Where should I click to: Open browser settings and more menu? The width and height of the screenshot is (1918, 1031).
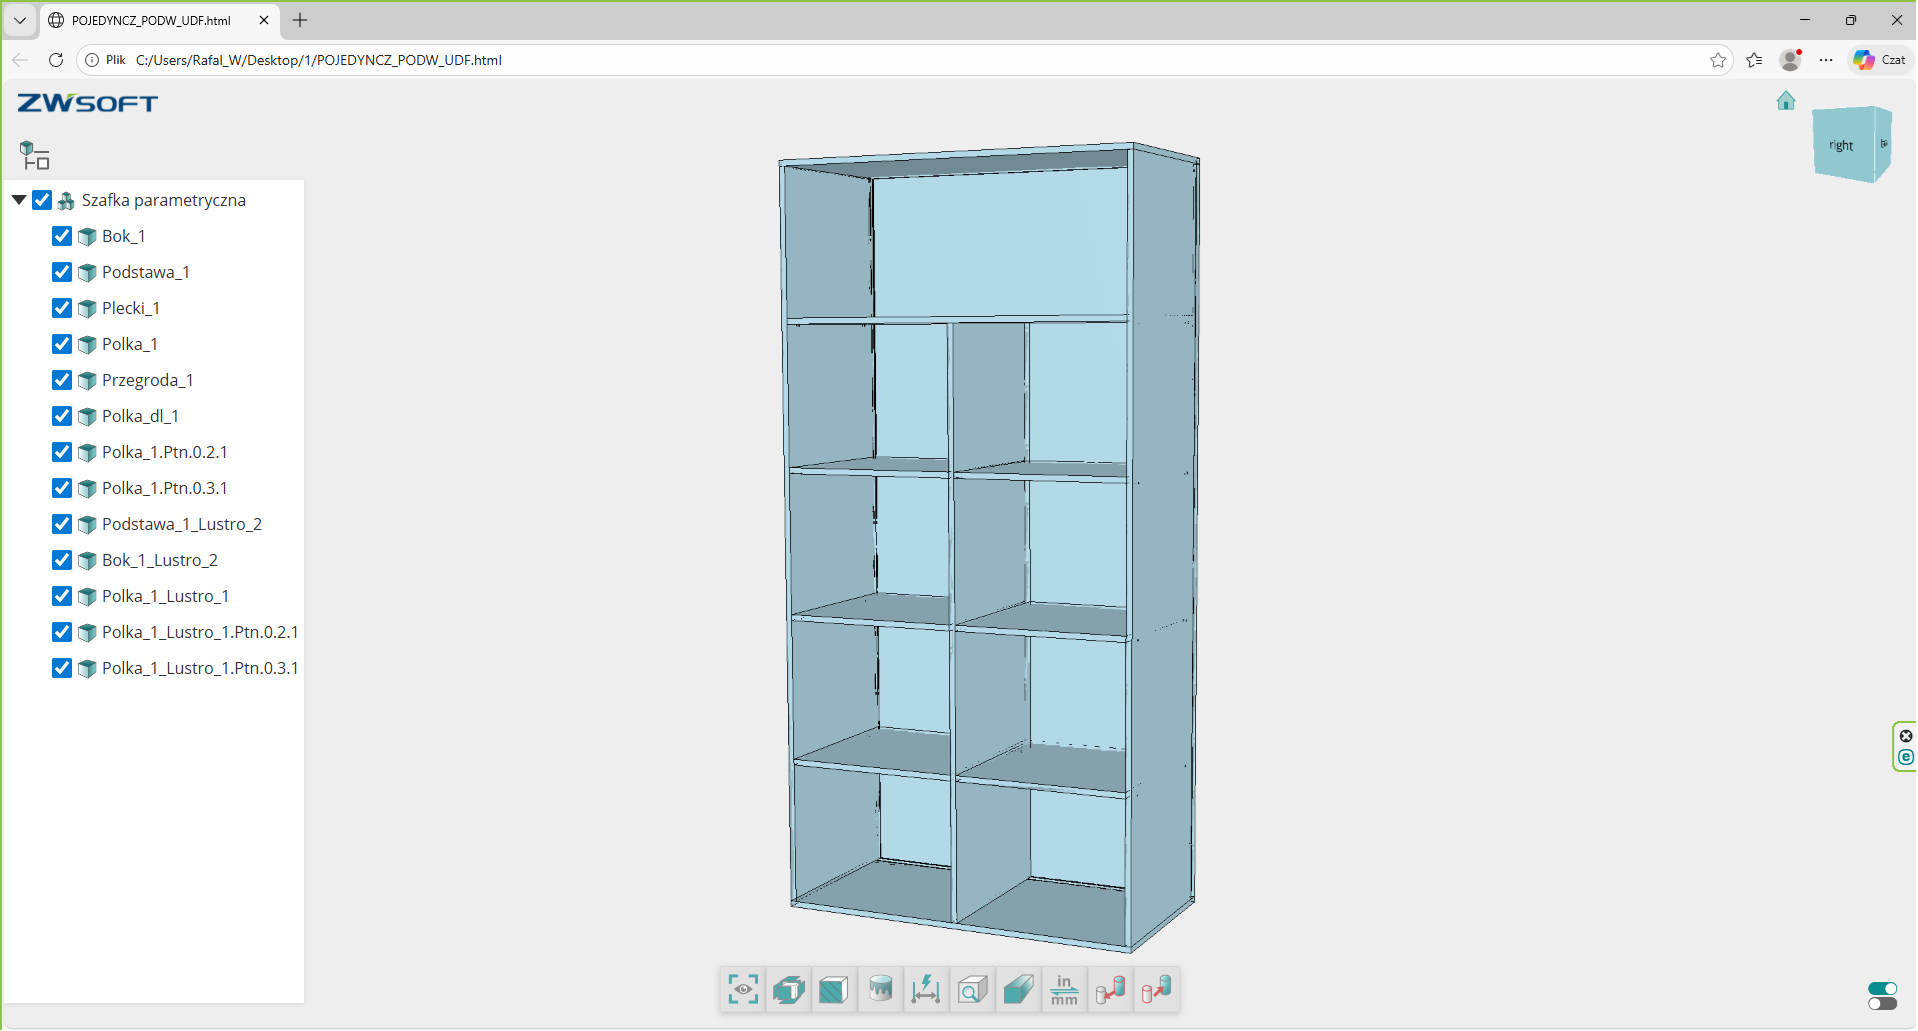click(x=1826, y=60)
